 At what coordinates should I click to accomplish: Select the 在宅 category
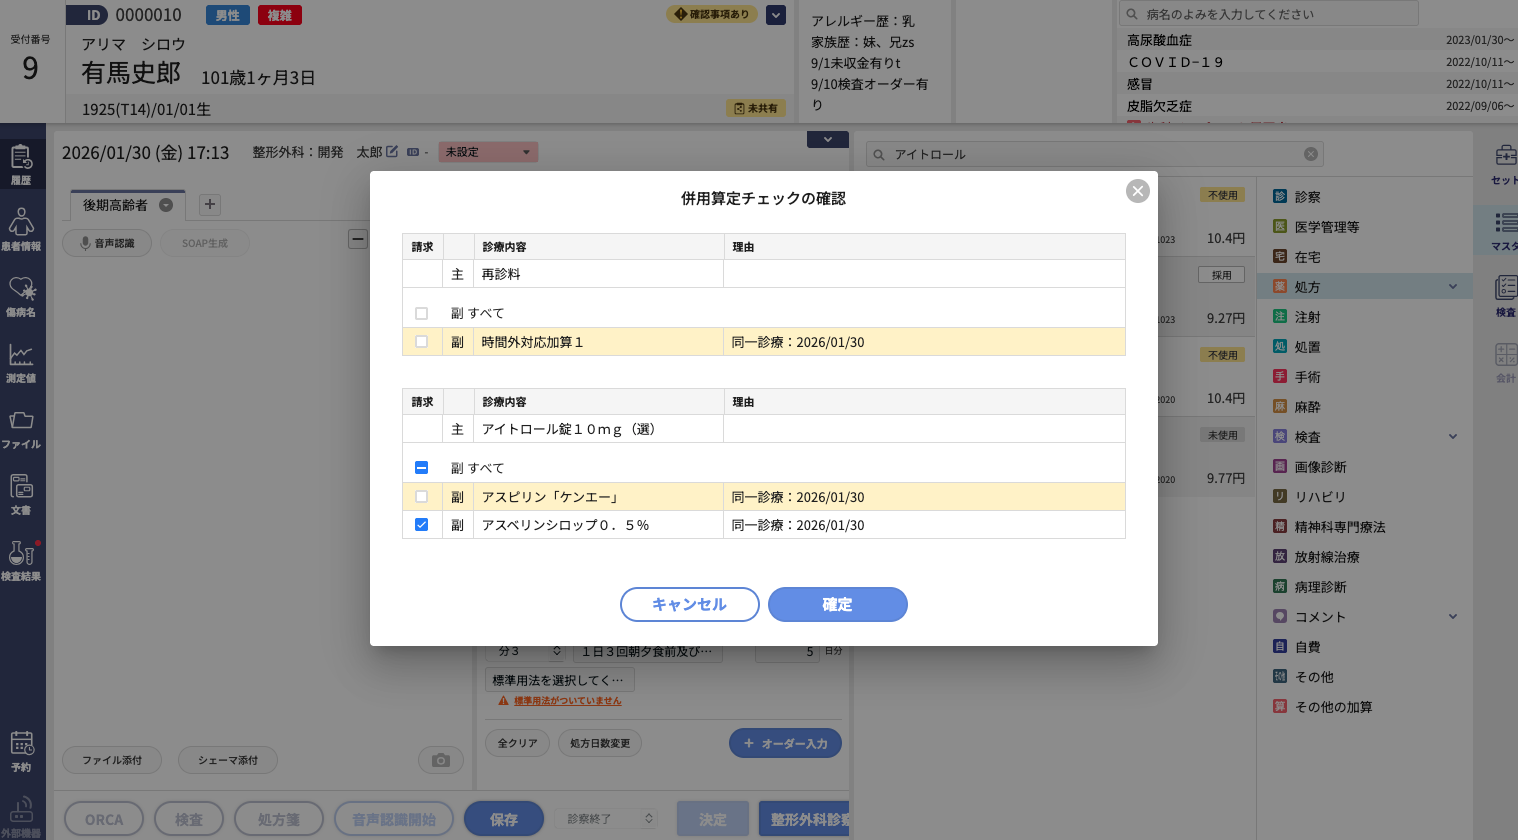1365,257
